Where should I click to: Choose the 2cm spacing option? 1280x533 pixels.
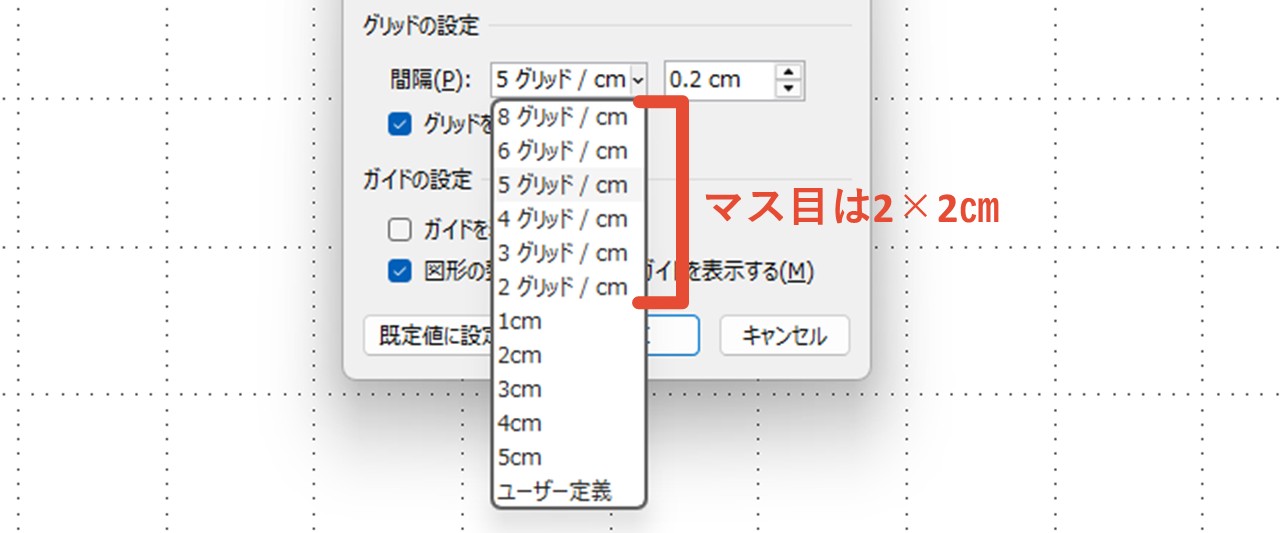point(568,355)
